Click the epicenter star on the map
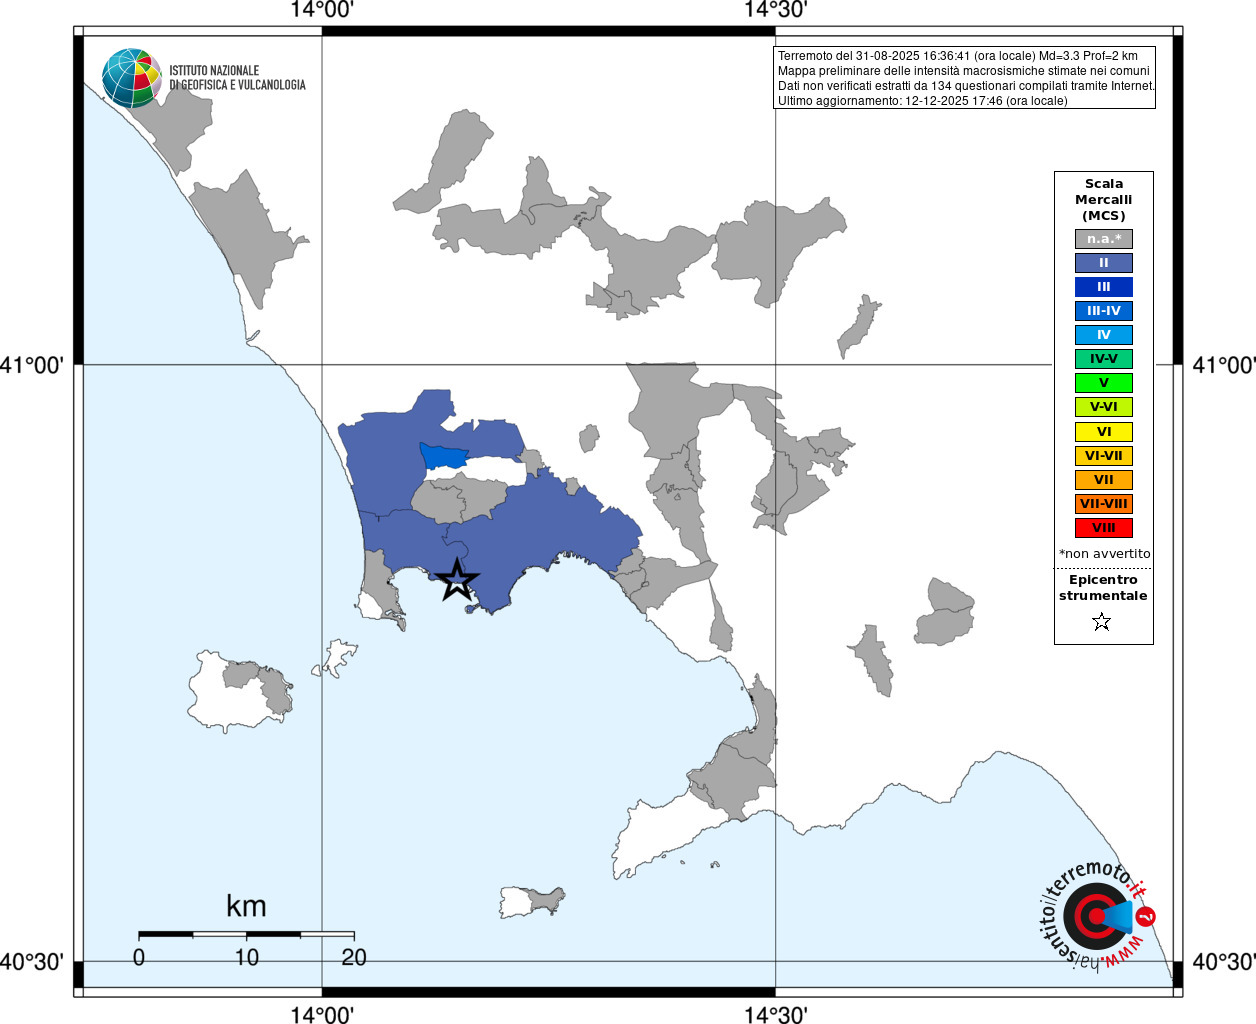Image resolution: width=1256 pixels, height=1024 pixels. 458,580
